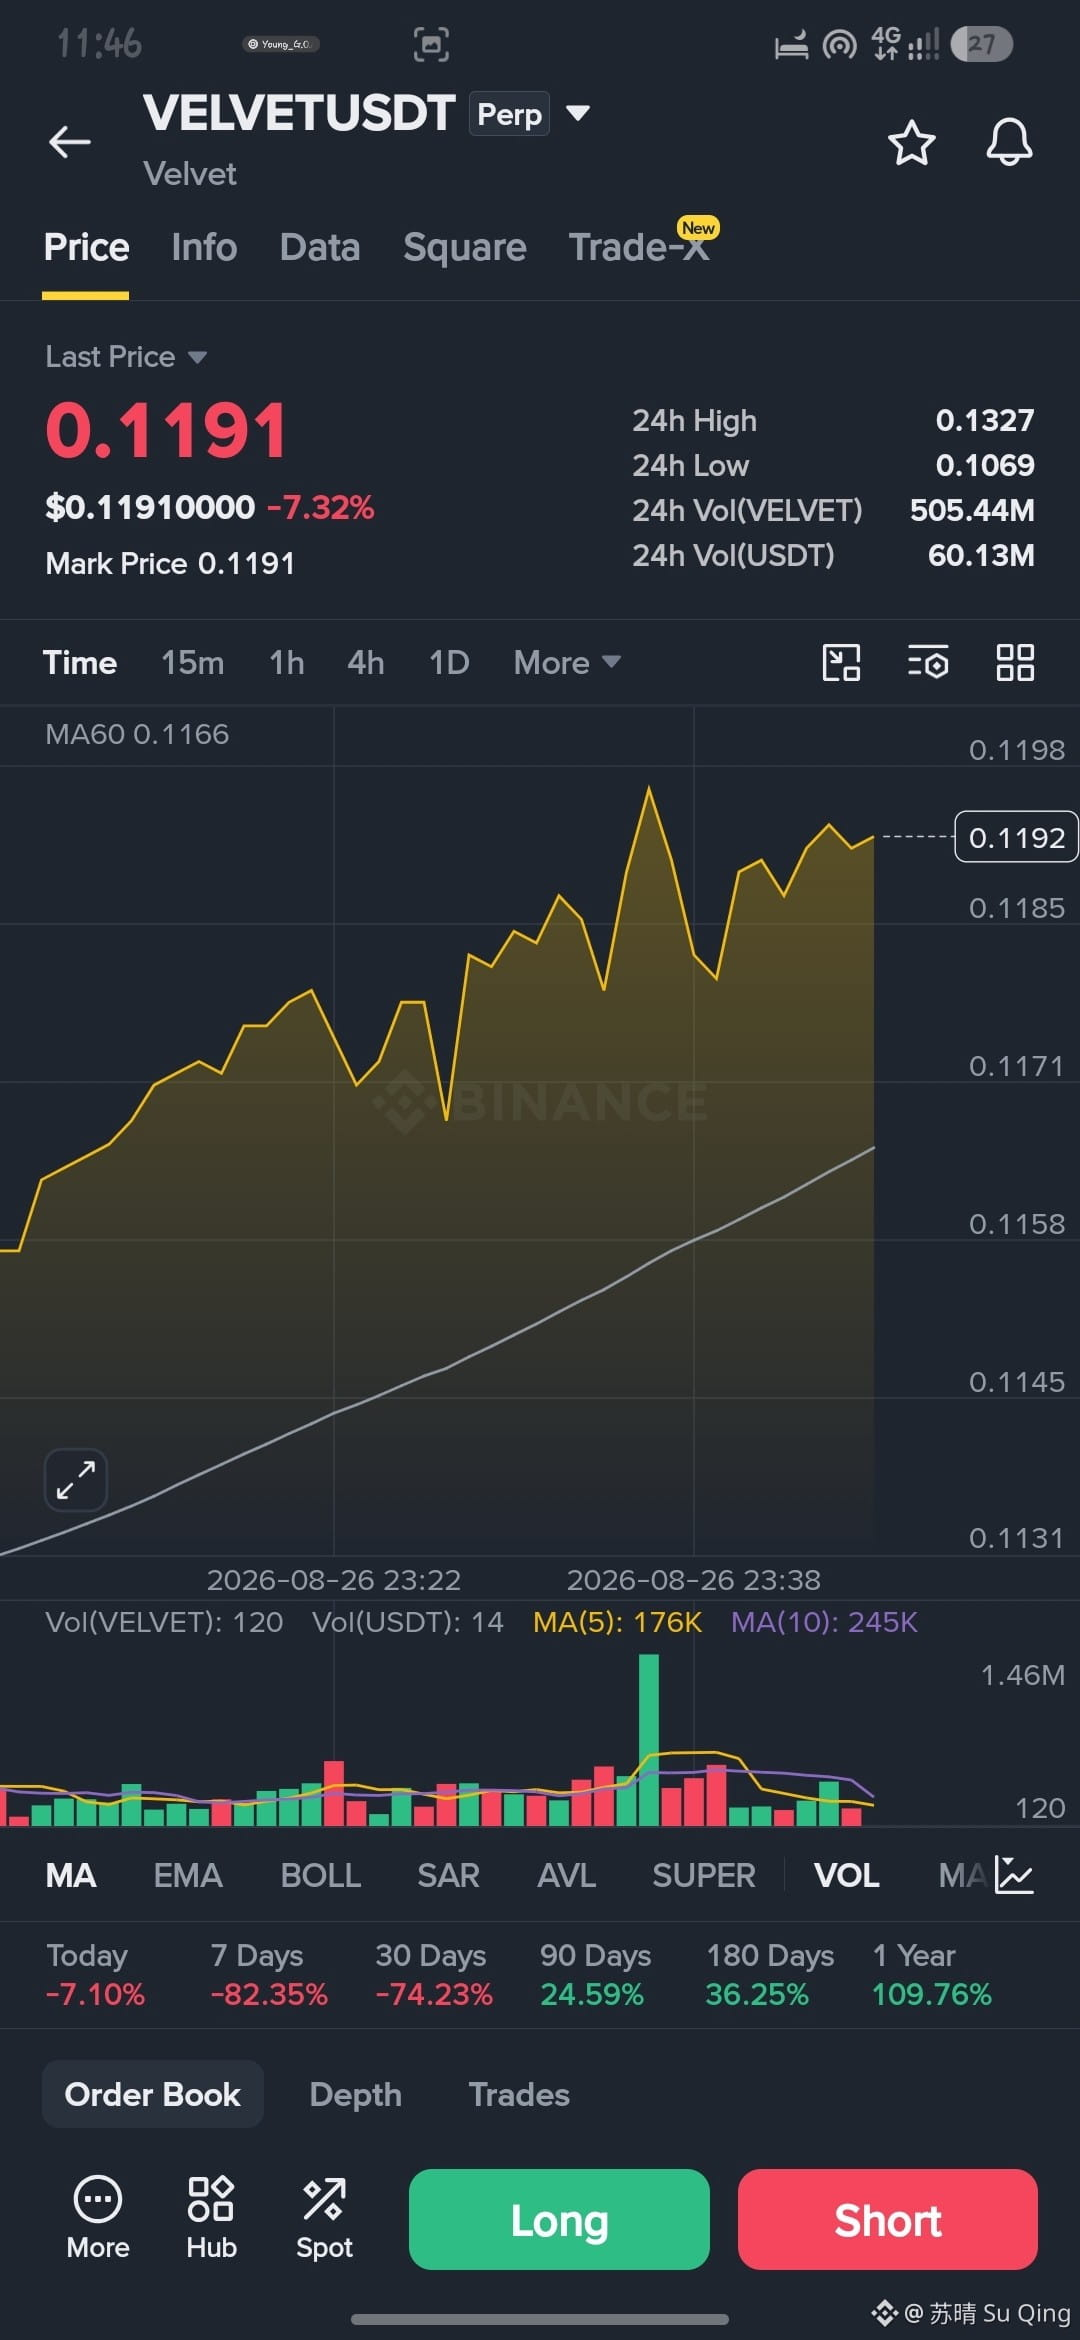The height and width of the screenshot is (2340, 1080).
Task: Switch to Spot trading icon
Action: point(324,2218)
